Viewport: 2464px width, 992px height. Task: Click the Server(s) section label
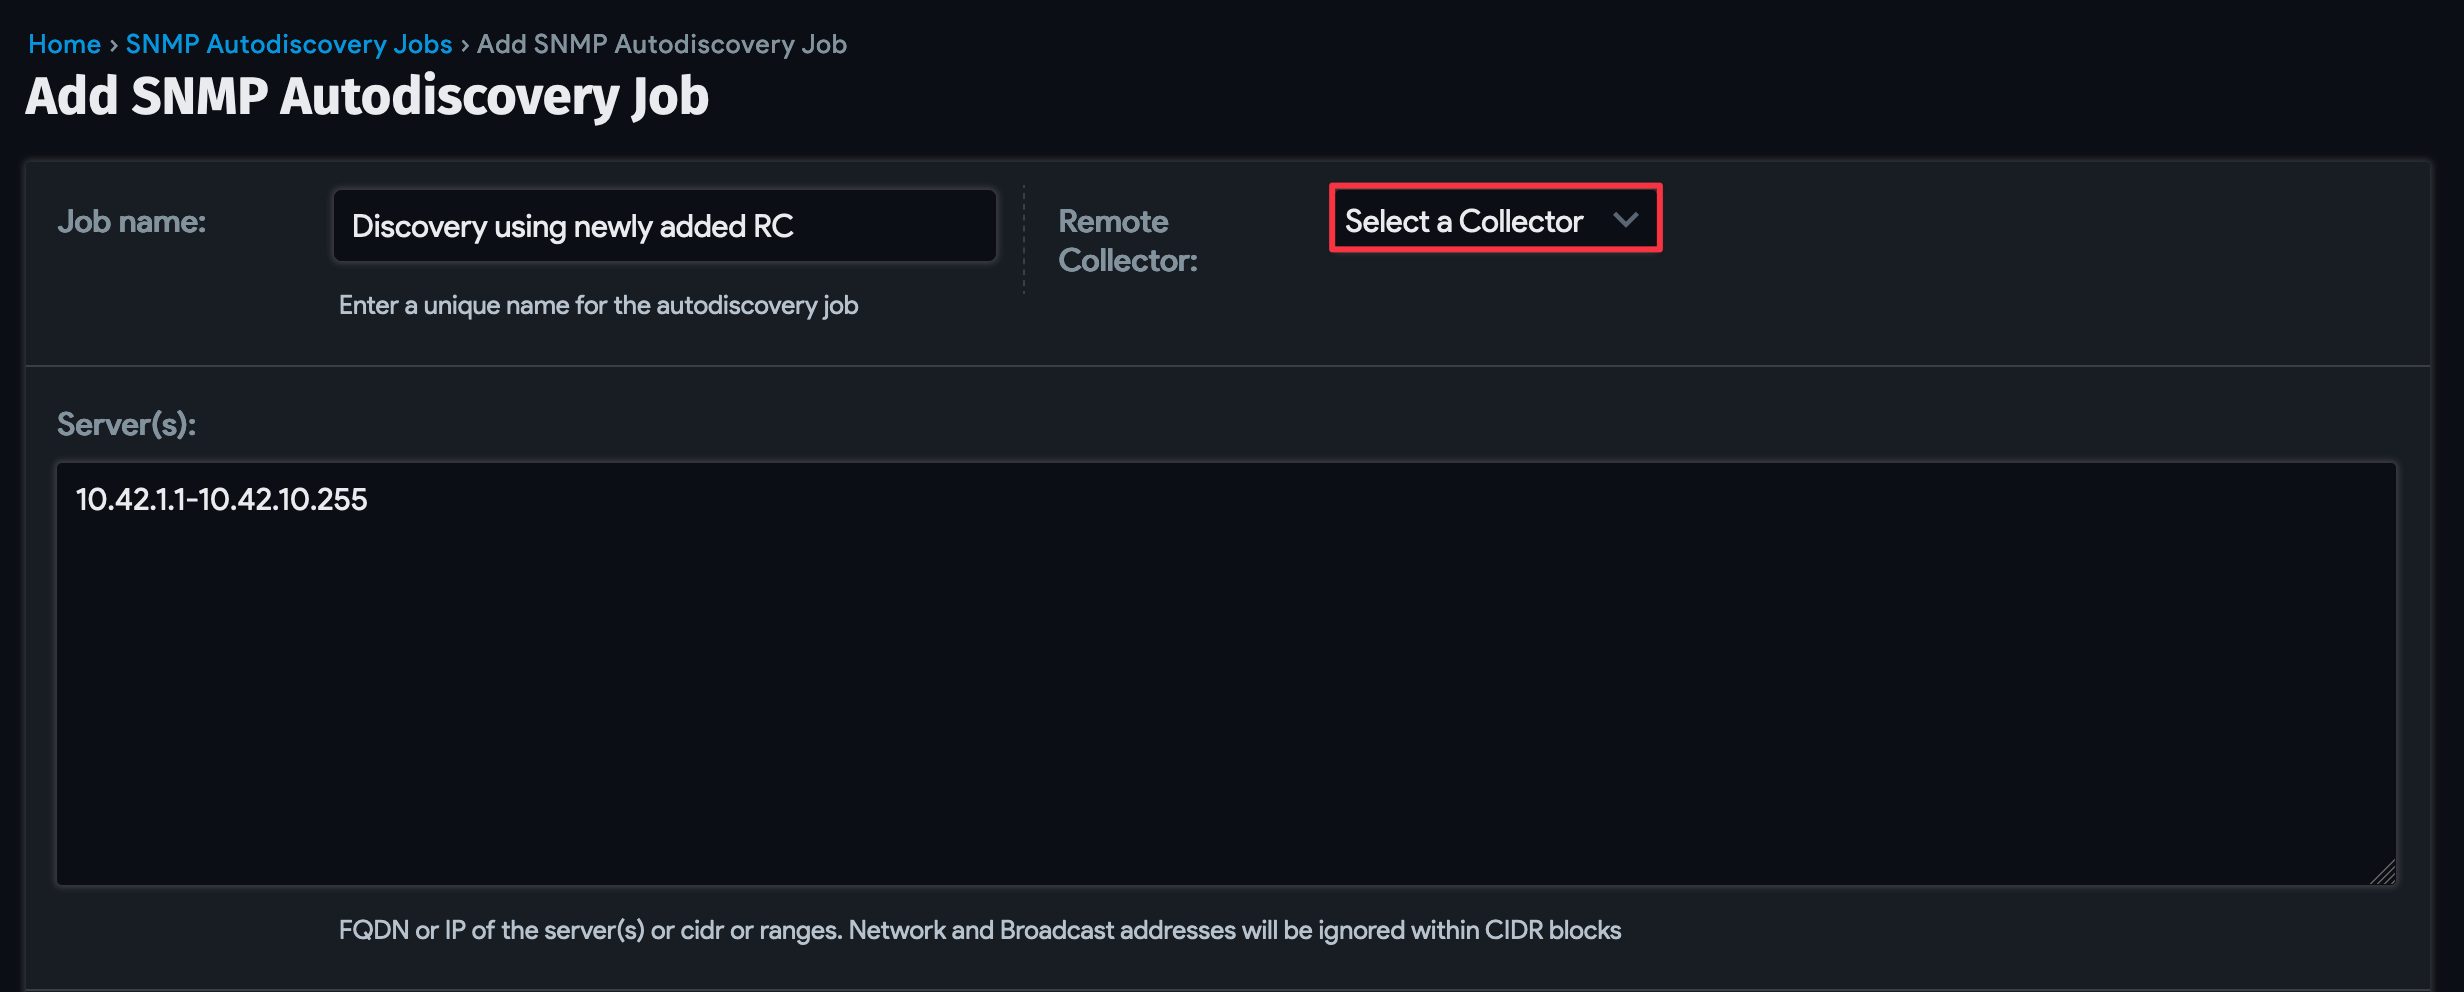coord(126,424)
